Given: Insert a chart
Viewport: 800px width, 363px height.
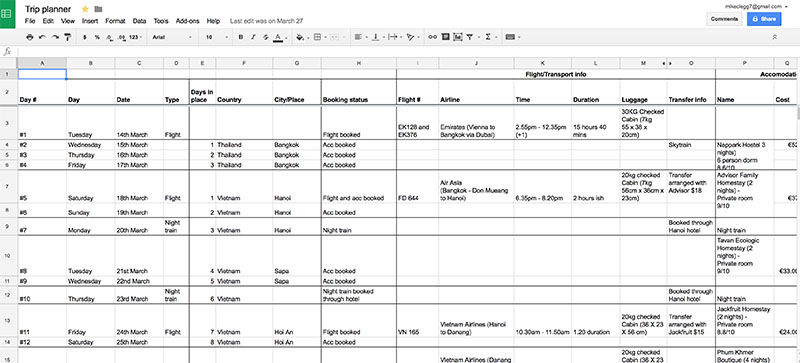Looking at the screenshot, I should [x=458, y=37].
